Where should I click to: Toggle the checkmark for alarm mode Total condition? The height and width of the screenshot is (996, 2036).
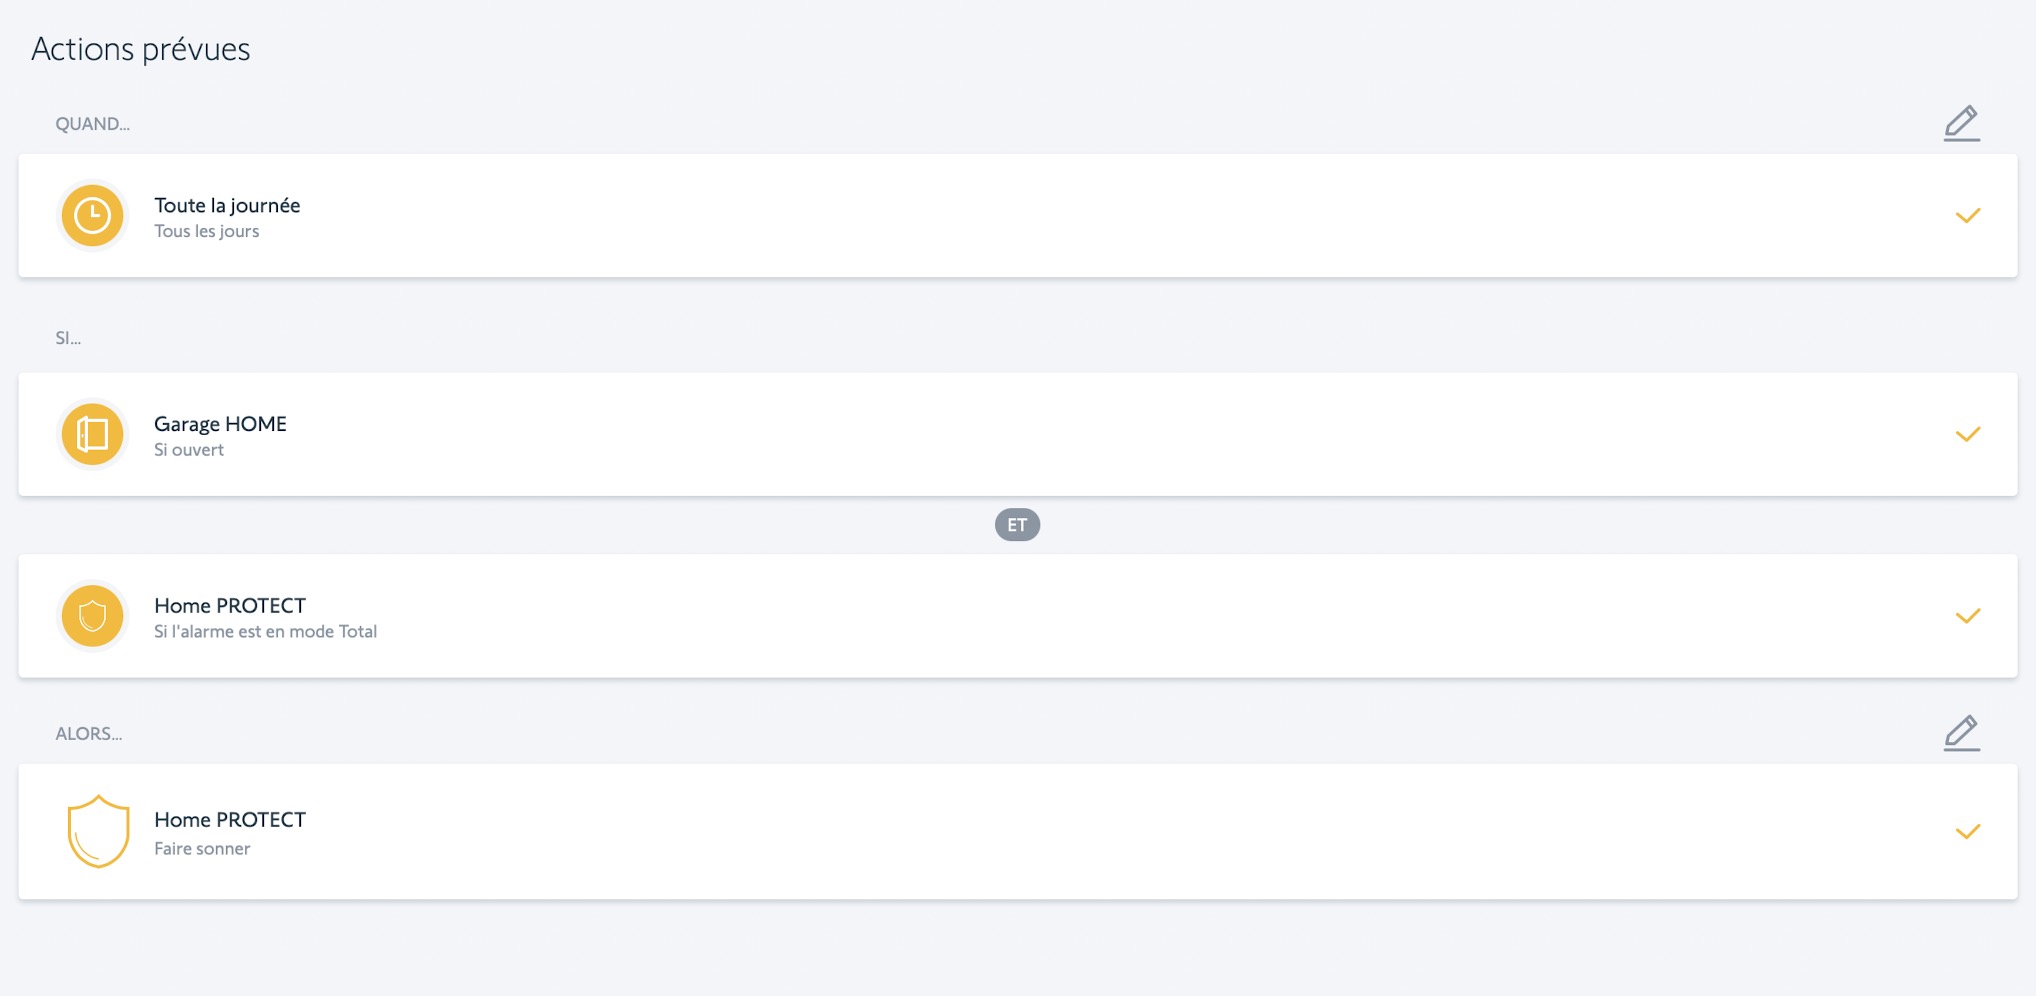click(x=1967, y=616)
